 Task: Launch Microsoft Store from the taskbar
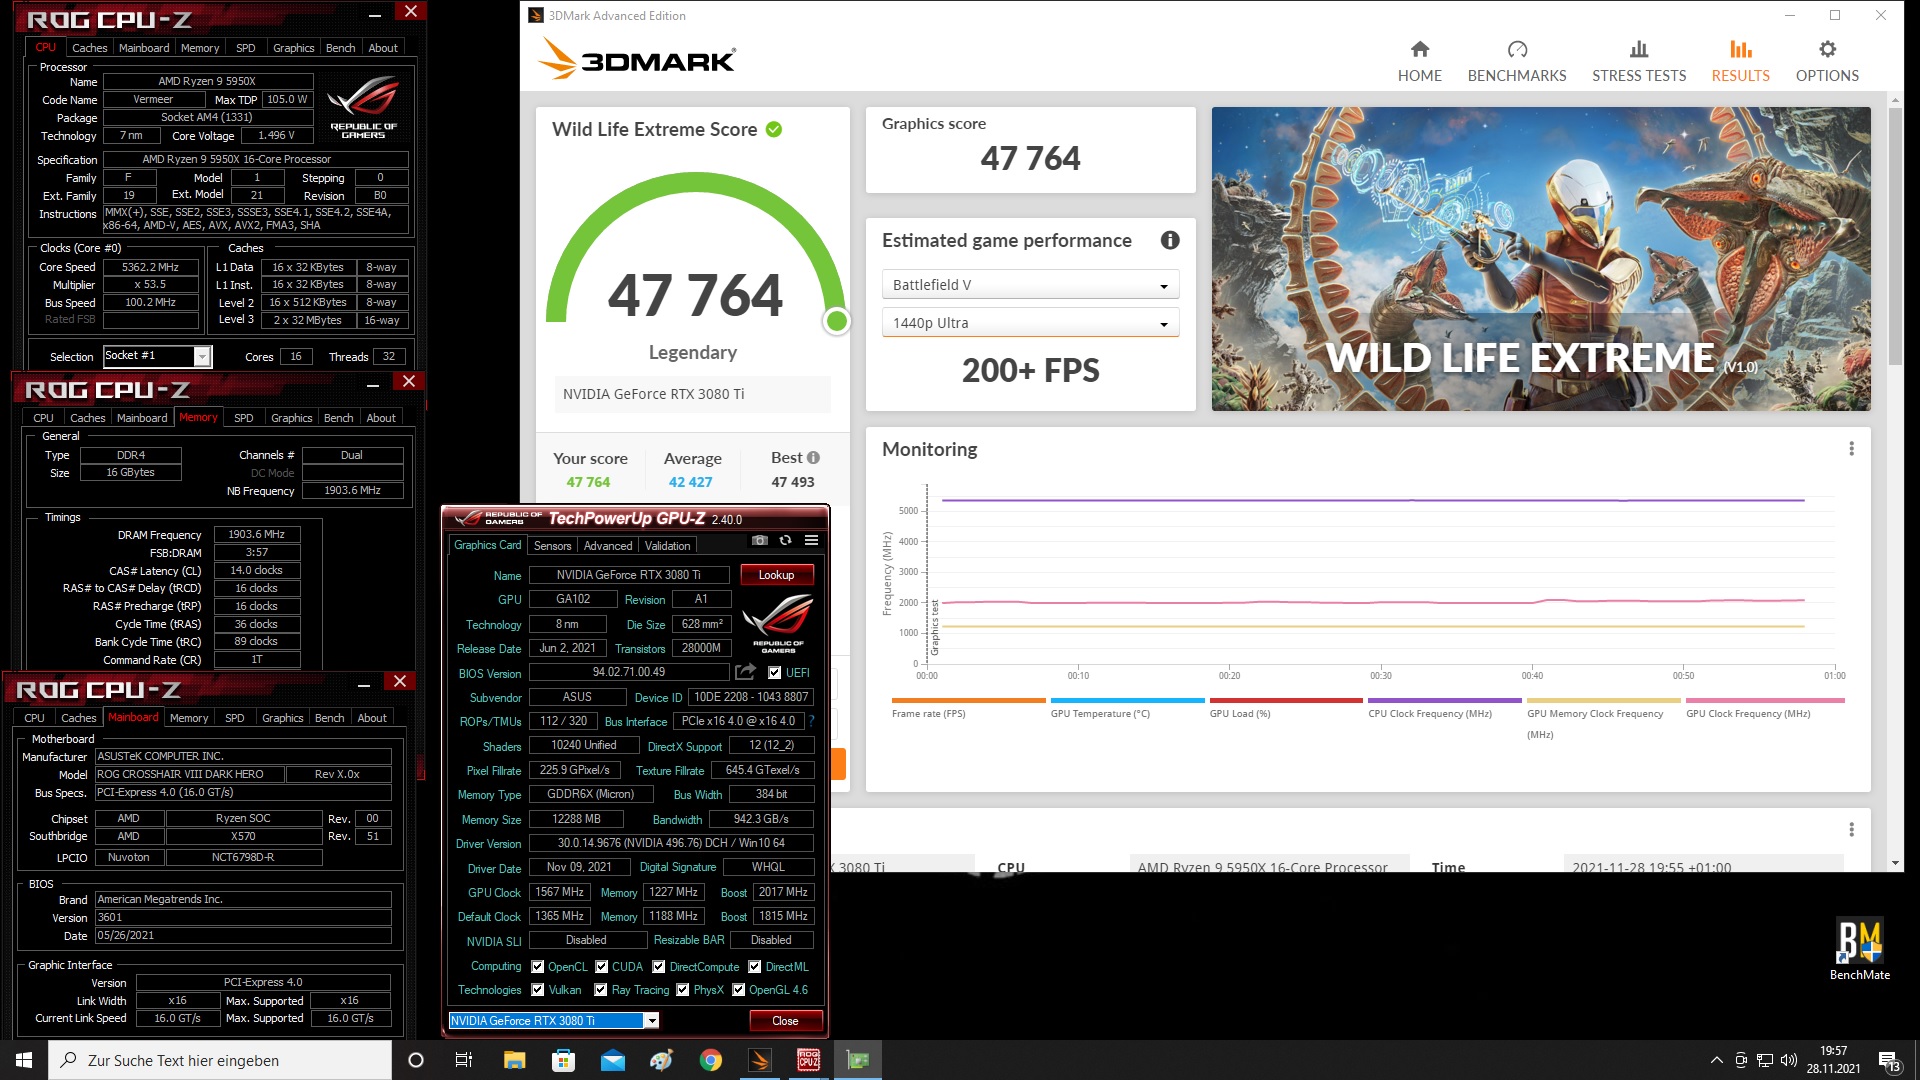tap(563, 1060)
